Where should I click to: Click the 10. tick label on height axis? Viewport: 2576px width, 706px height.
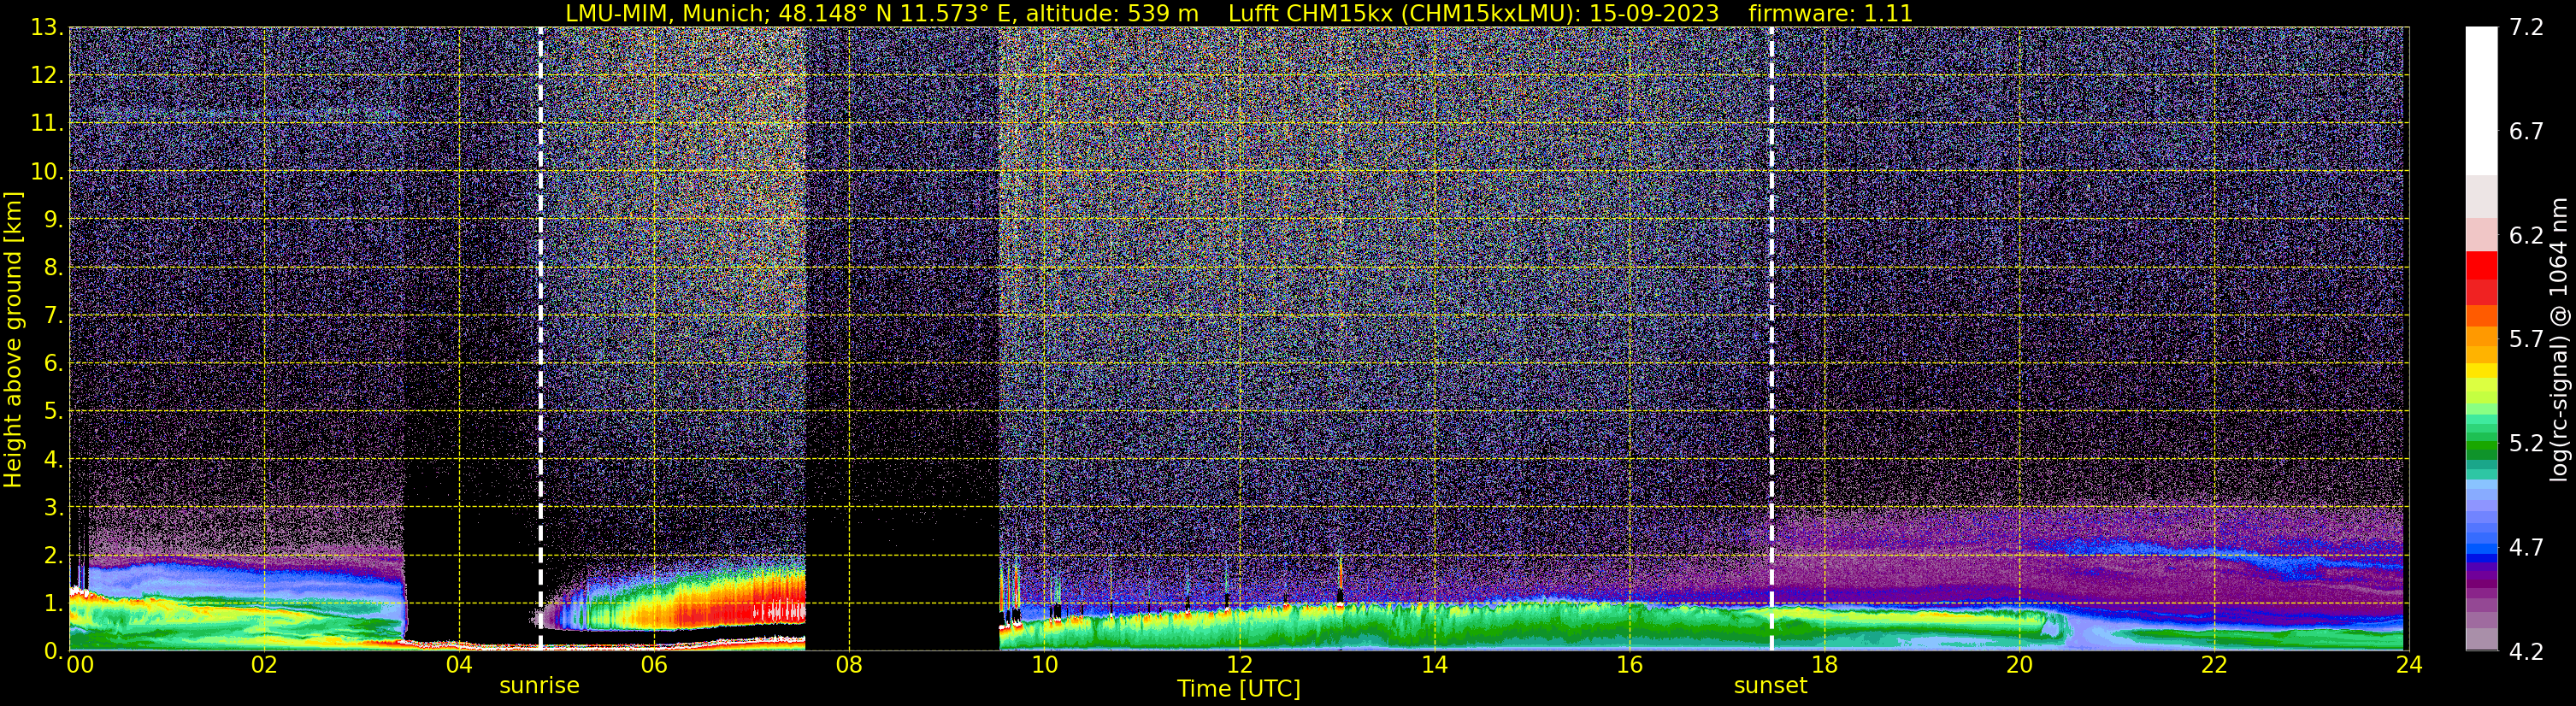(47, 171)
